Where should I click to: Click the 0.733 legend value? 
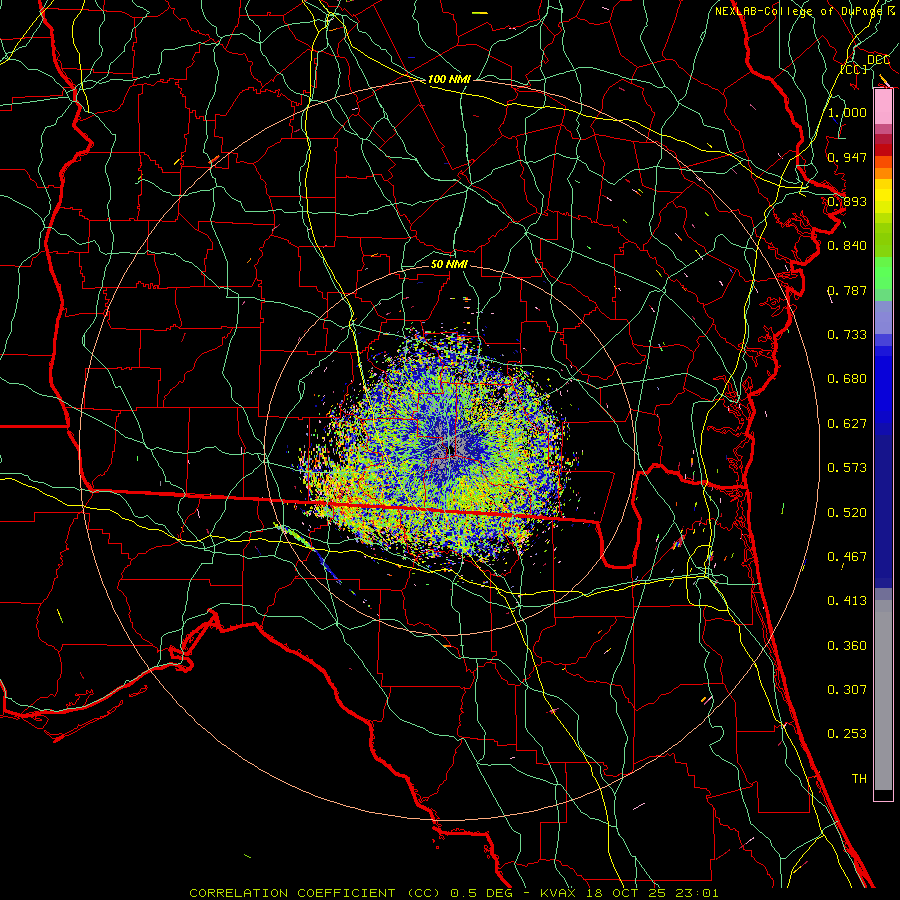847,335
